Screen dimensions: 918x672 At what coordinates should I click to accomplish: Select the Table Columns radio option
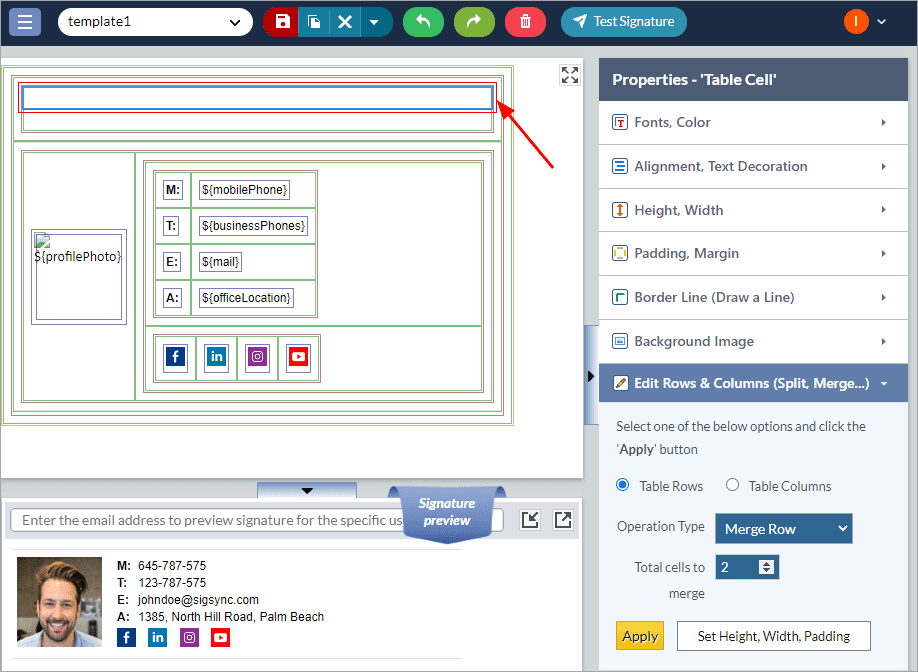733,485
